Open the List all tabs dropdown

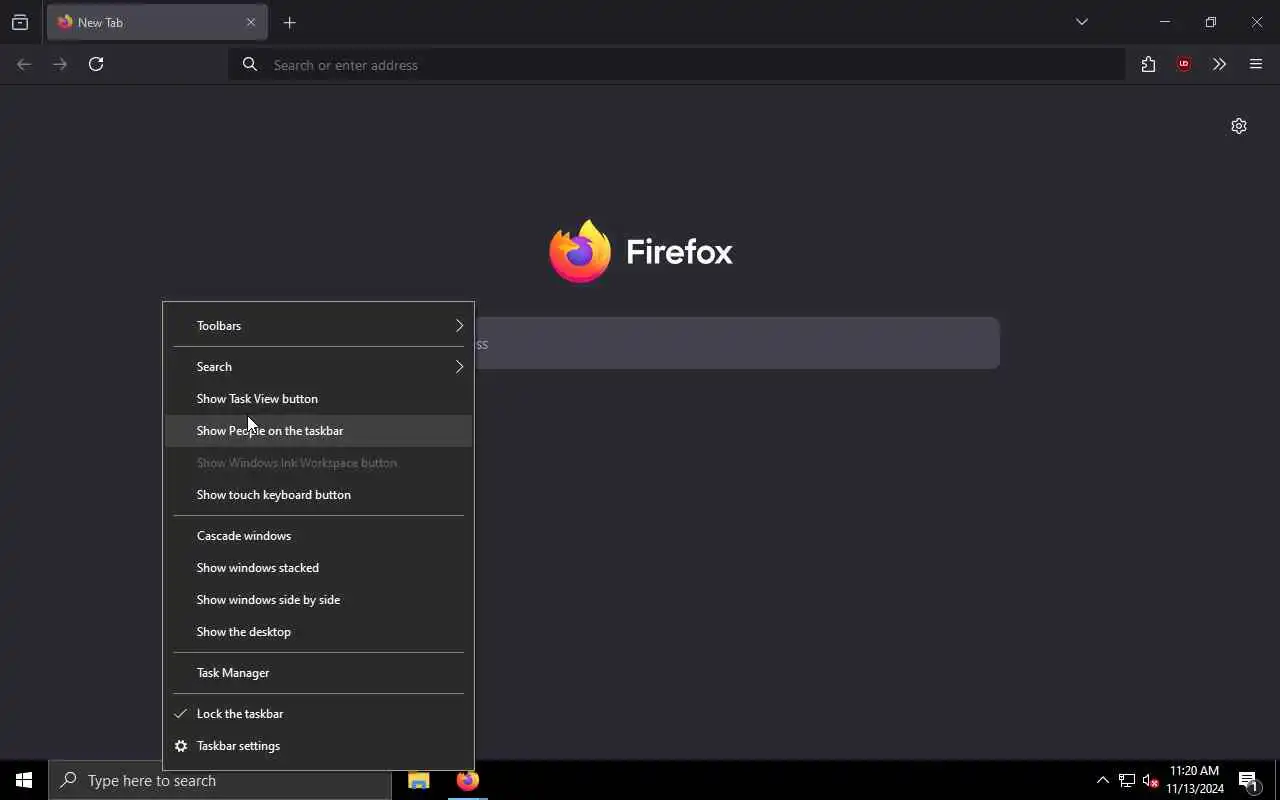tap(1081, 22)
